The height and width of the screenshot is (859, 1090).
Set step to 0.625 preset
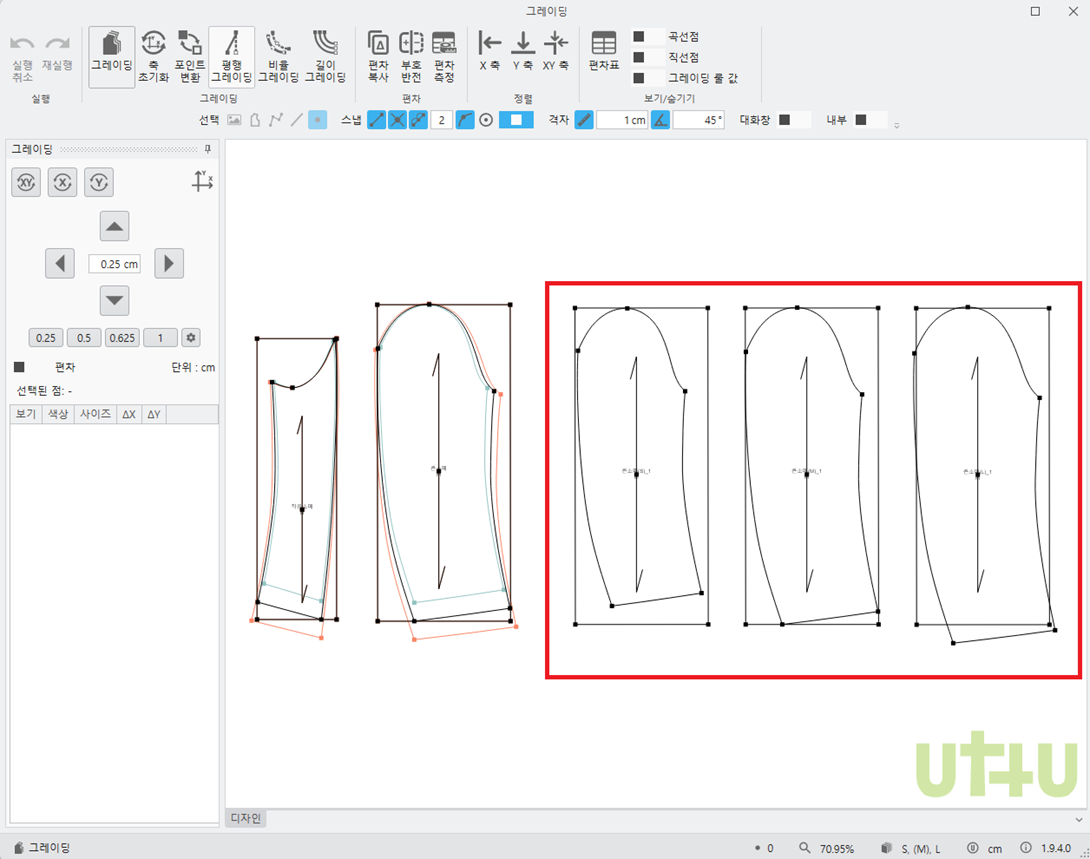[x=122, y=338]
